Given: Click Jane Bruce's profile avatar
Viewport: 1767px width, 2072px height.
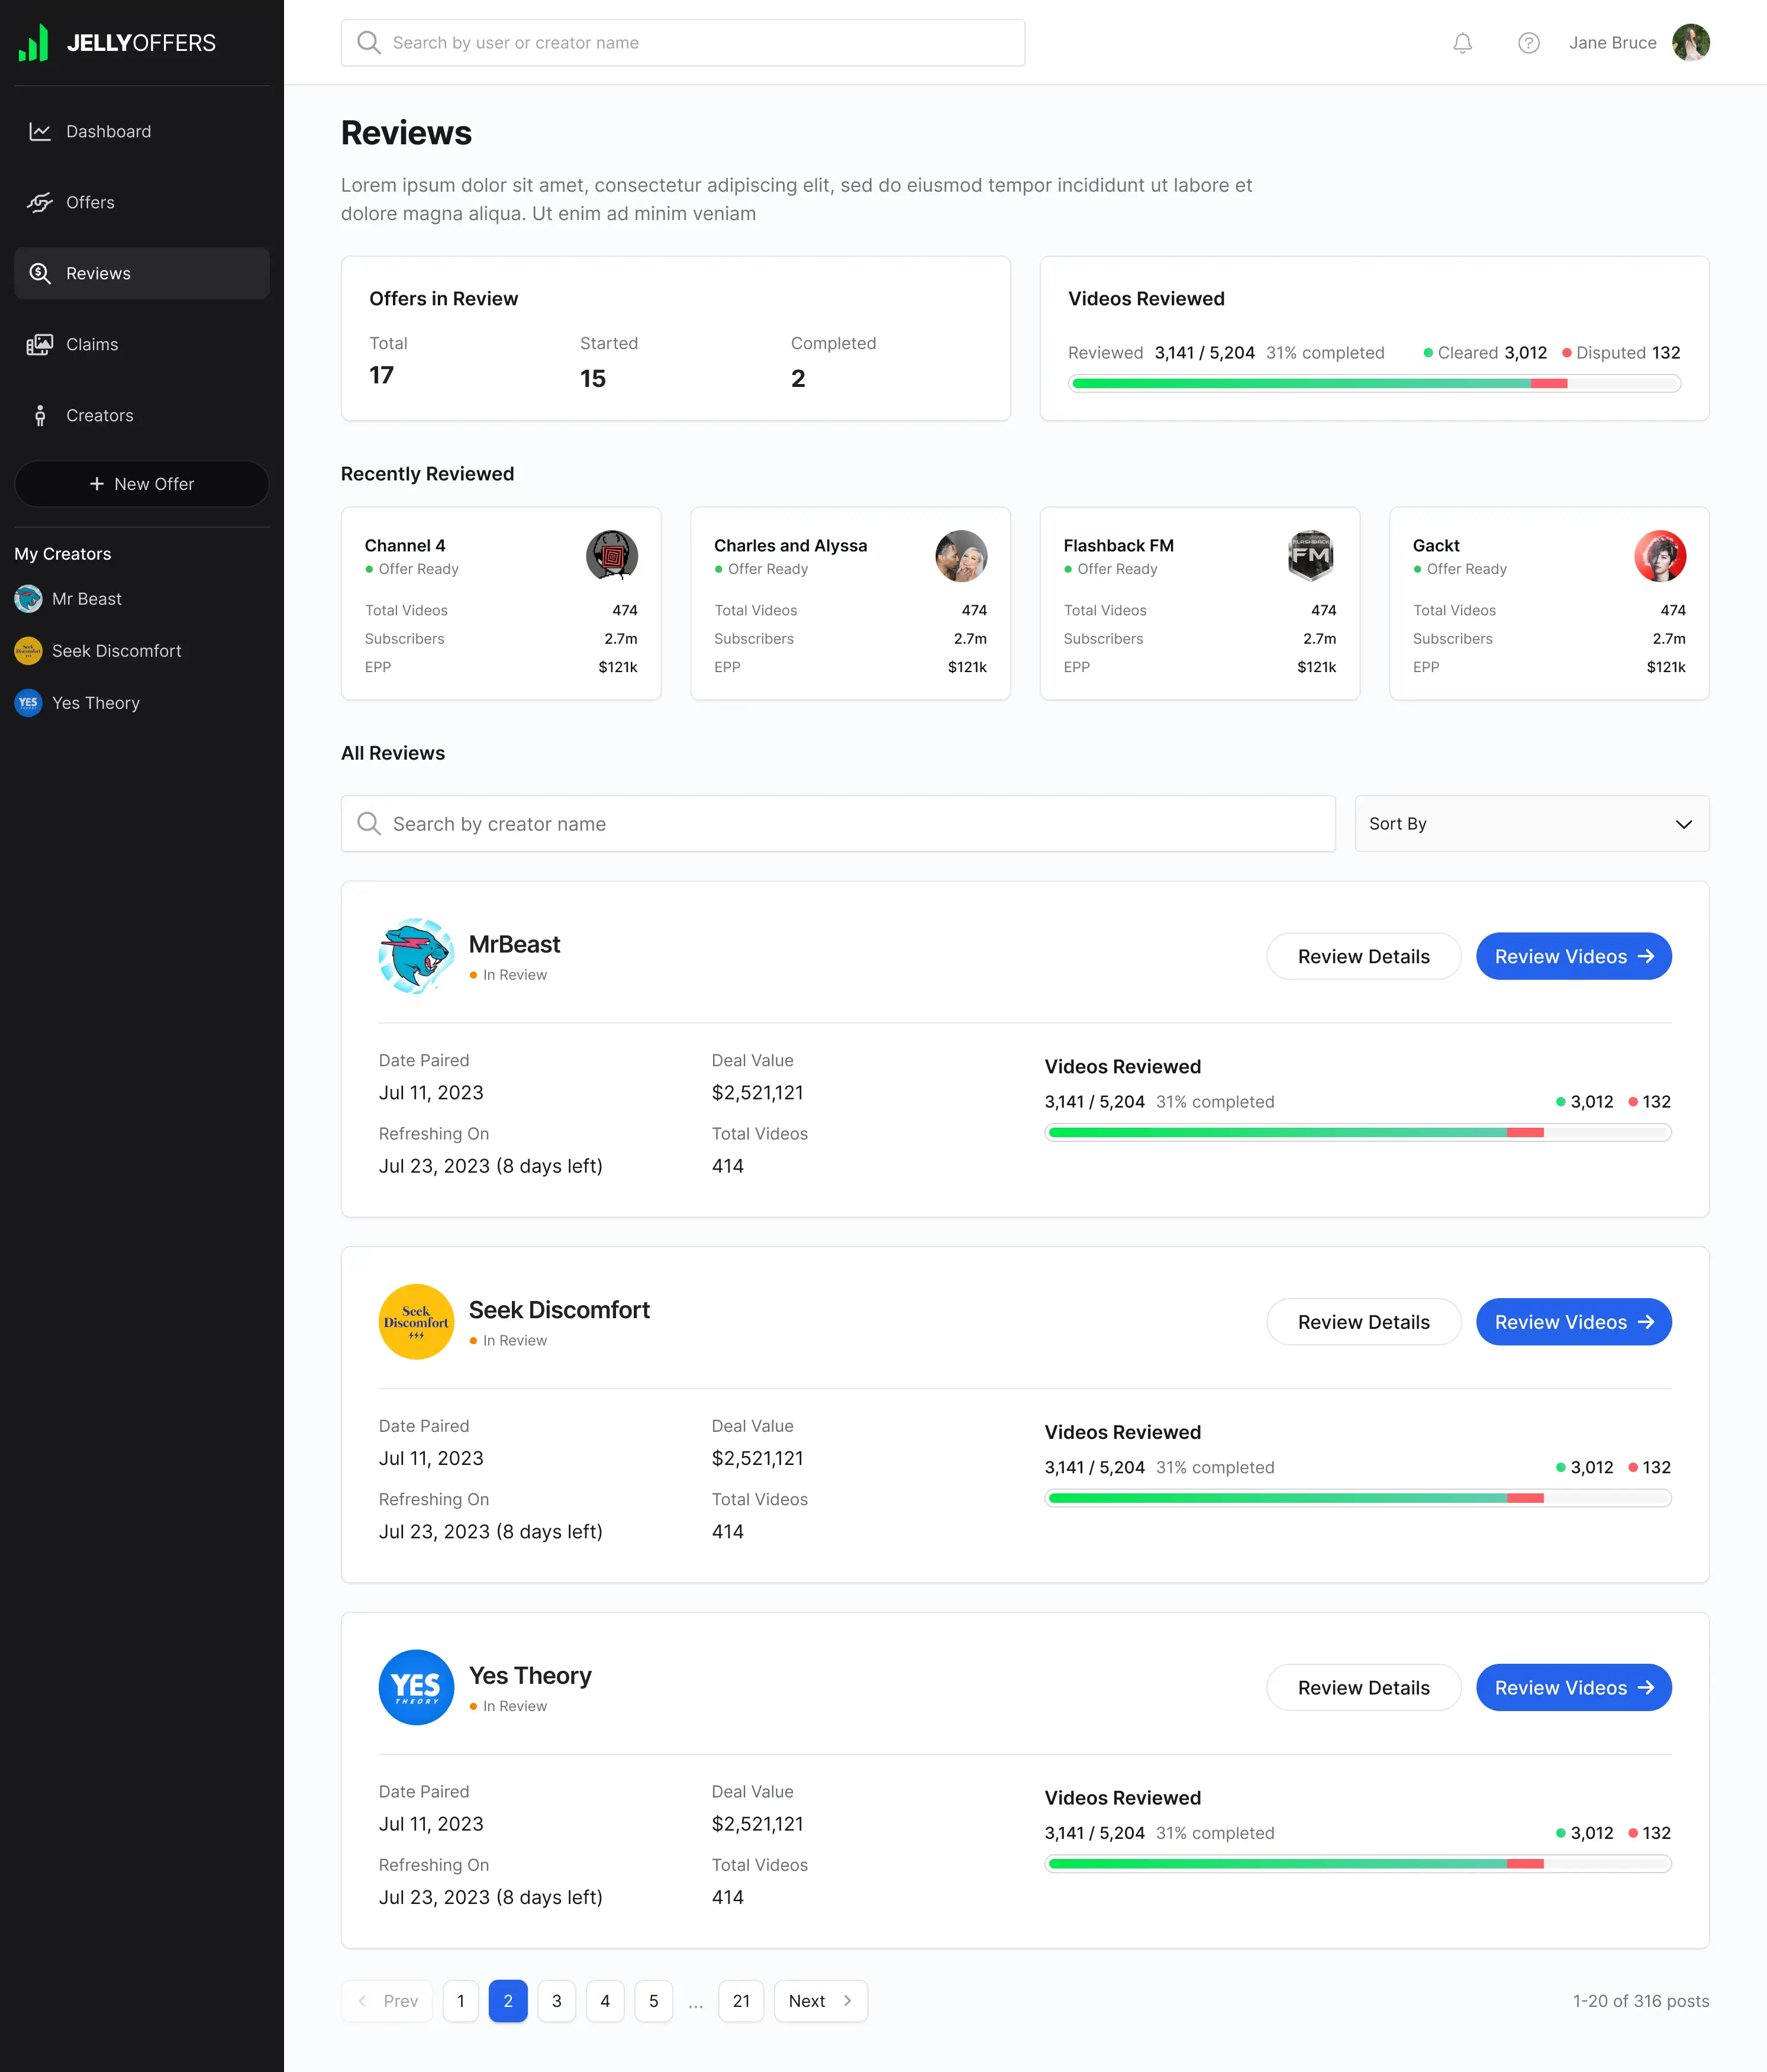Looking at the screenshot, I should 1690,43.
